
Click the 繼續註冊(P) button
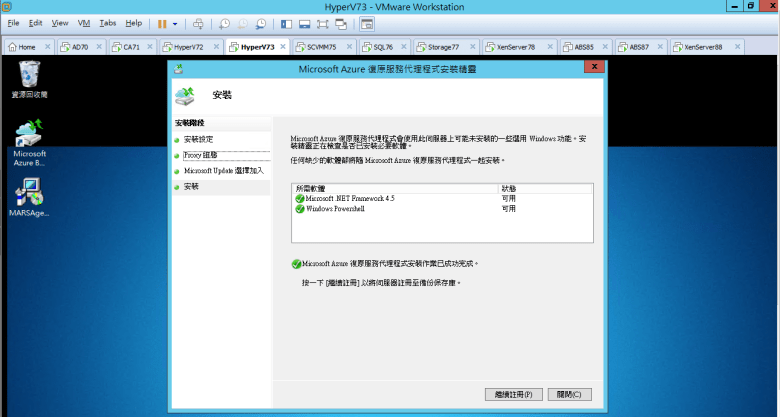click(x=514, y=393)
